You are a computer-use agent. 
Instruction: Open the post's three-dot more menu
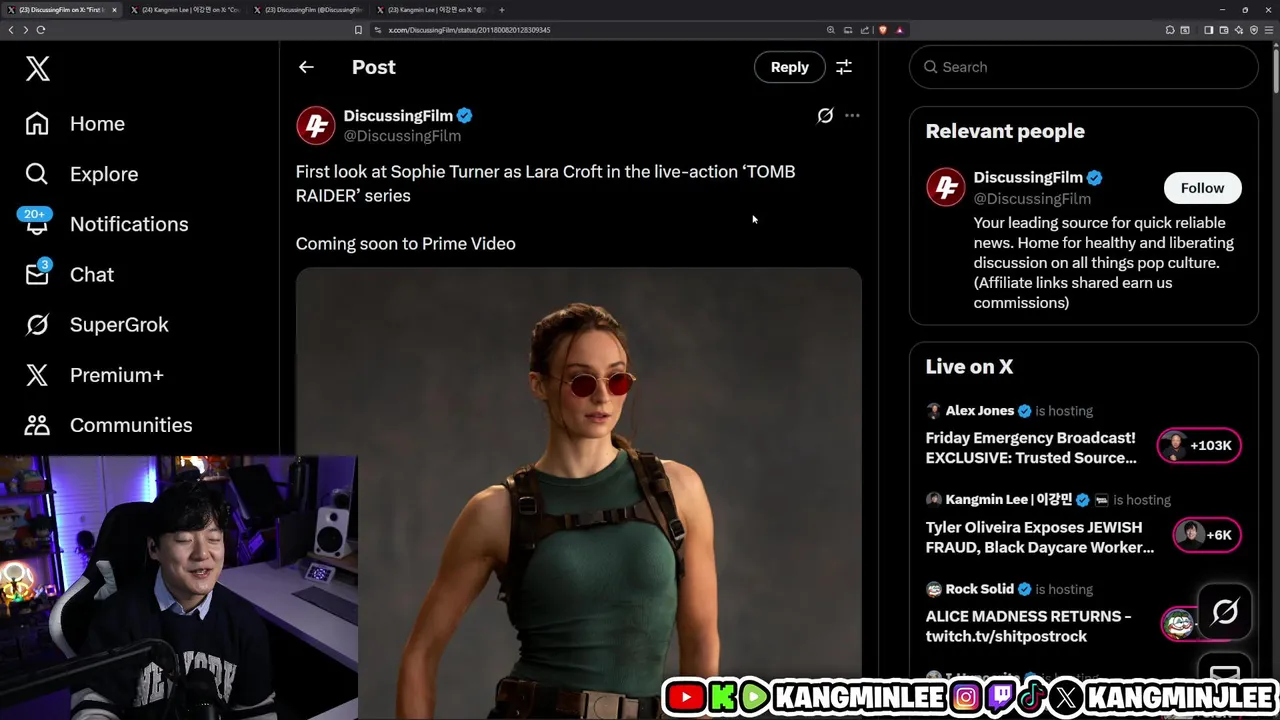[852, 116]
